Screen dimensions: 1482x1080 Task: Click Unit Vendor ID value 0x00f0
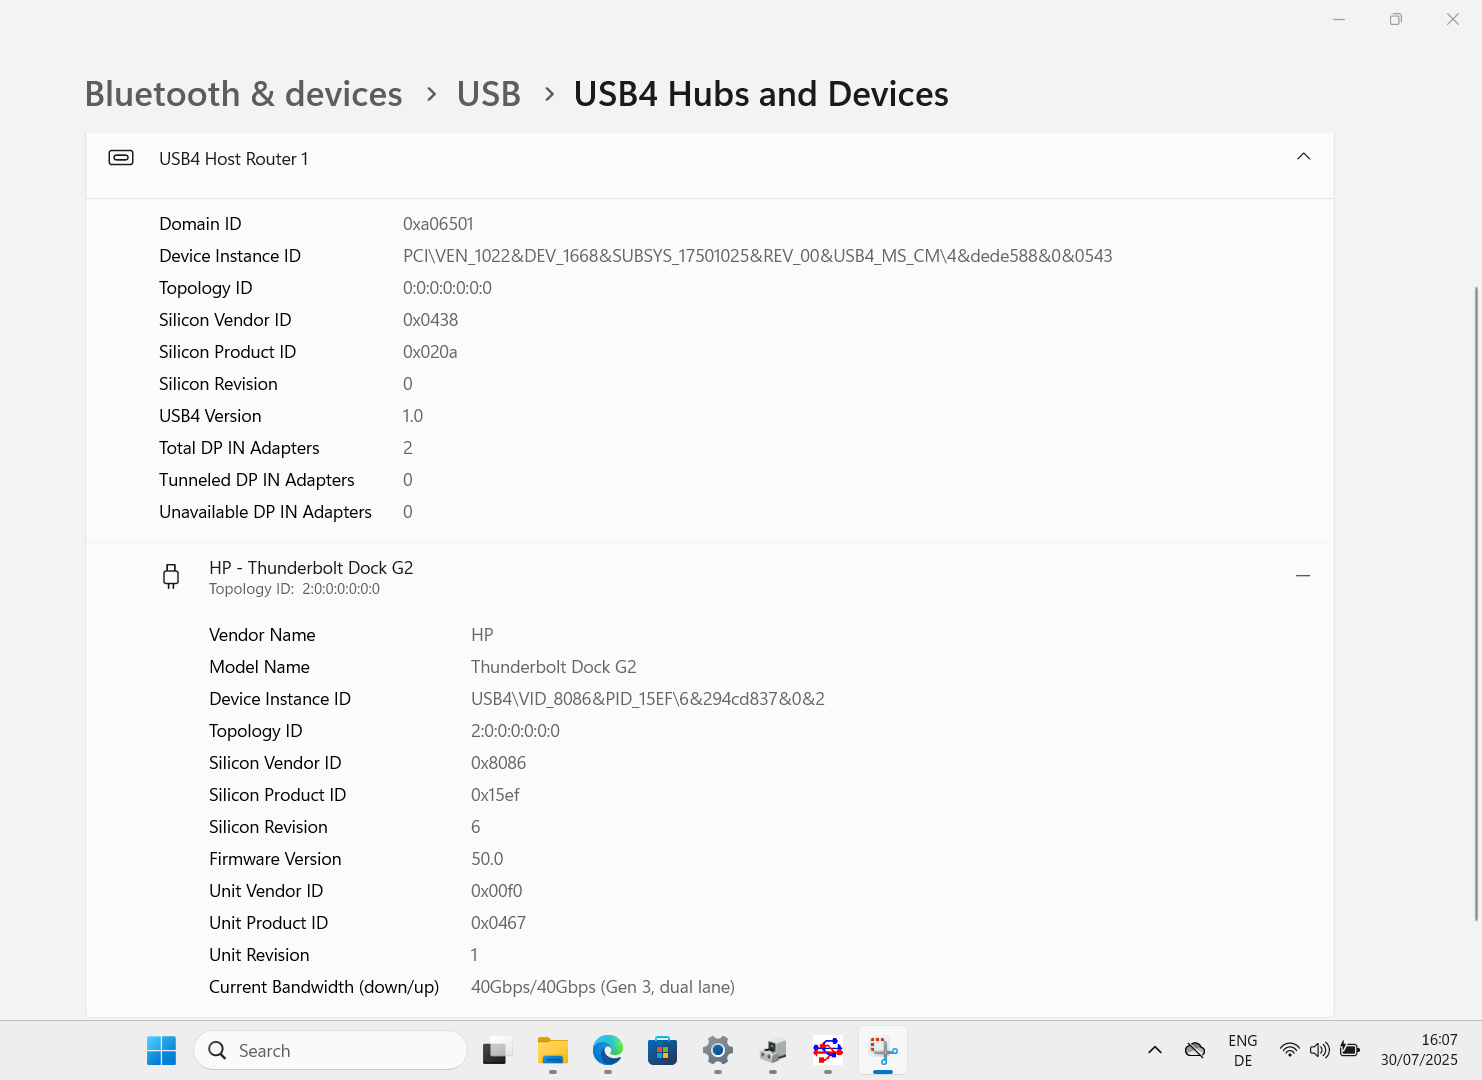(x=496, y=891)
